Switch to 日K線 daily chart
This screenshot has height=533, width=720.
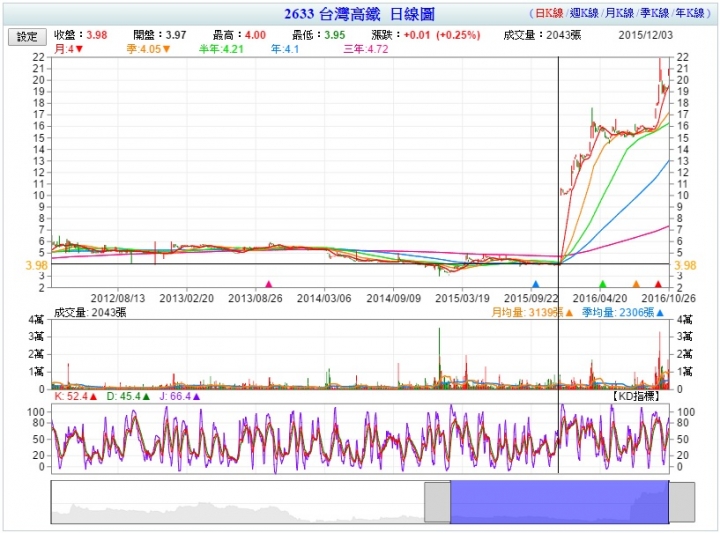point(549,13)
